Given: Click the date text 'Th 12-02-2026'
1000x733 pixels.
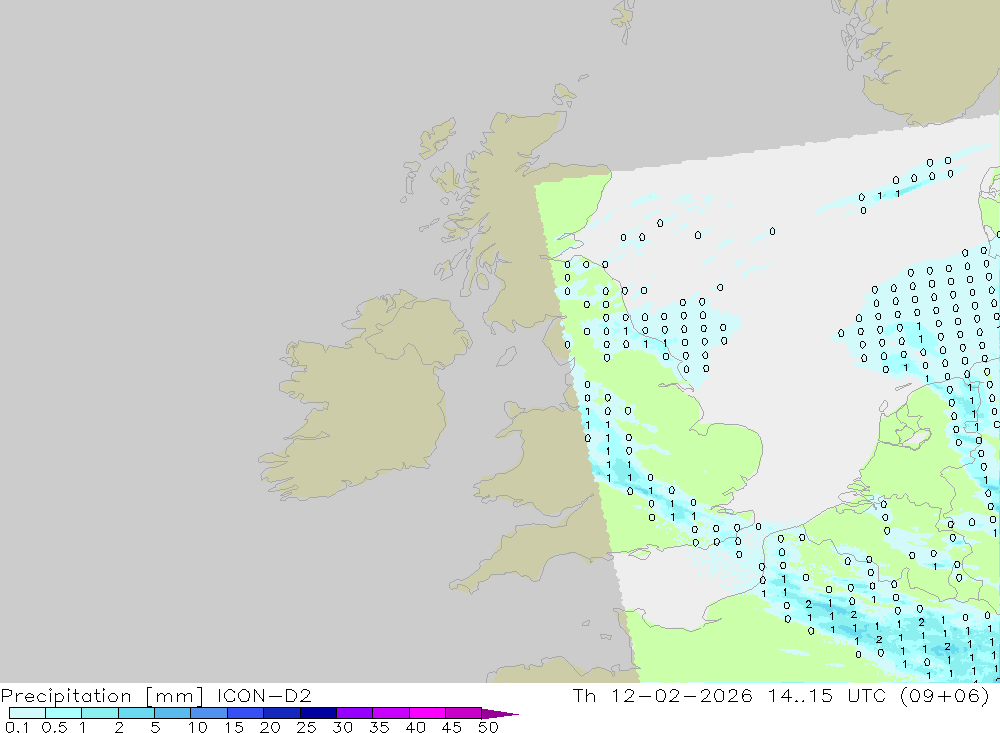Looking at the screenshot, I should [663, 695].
